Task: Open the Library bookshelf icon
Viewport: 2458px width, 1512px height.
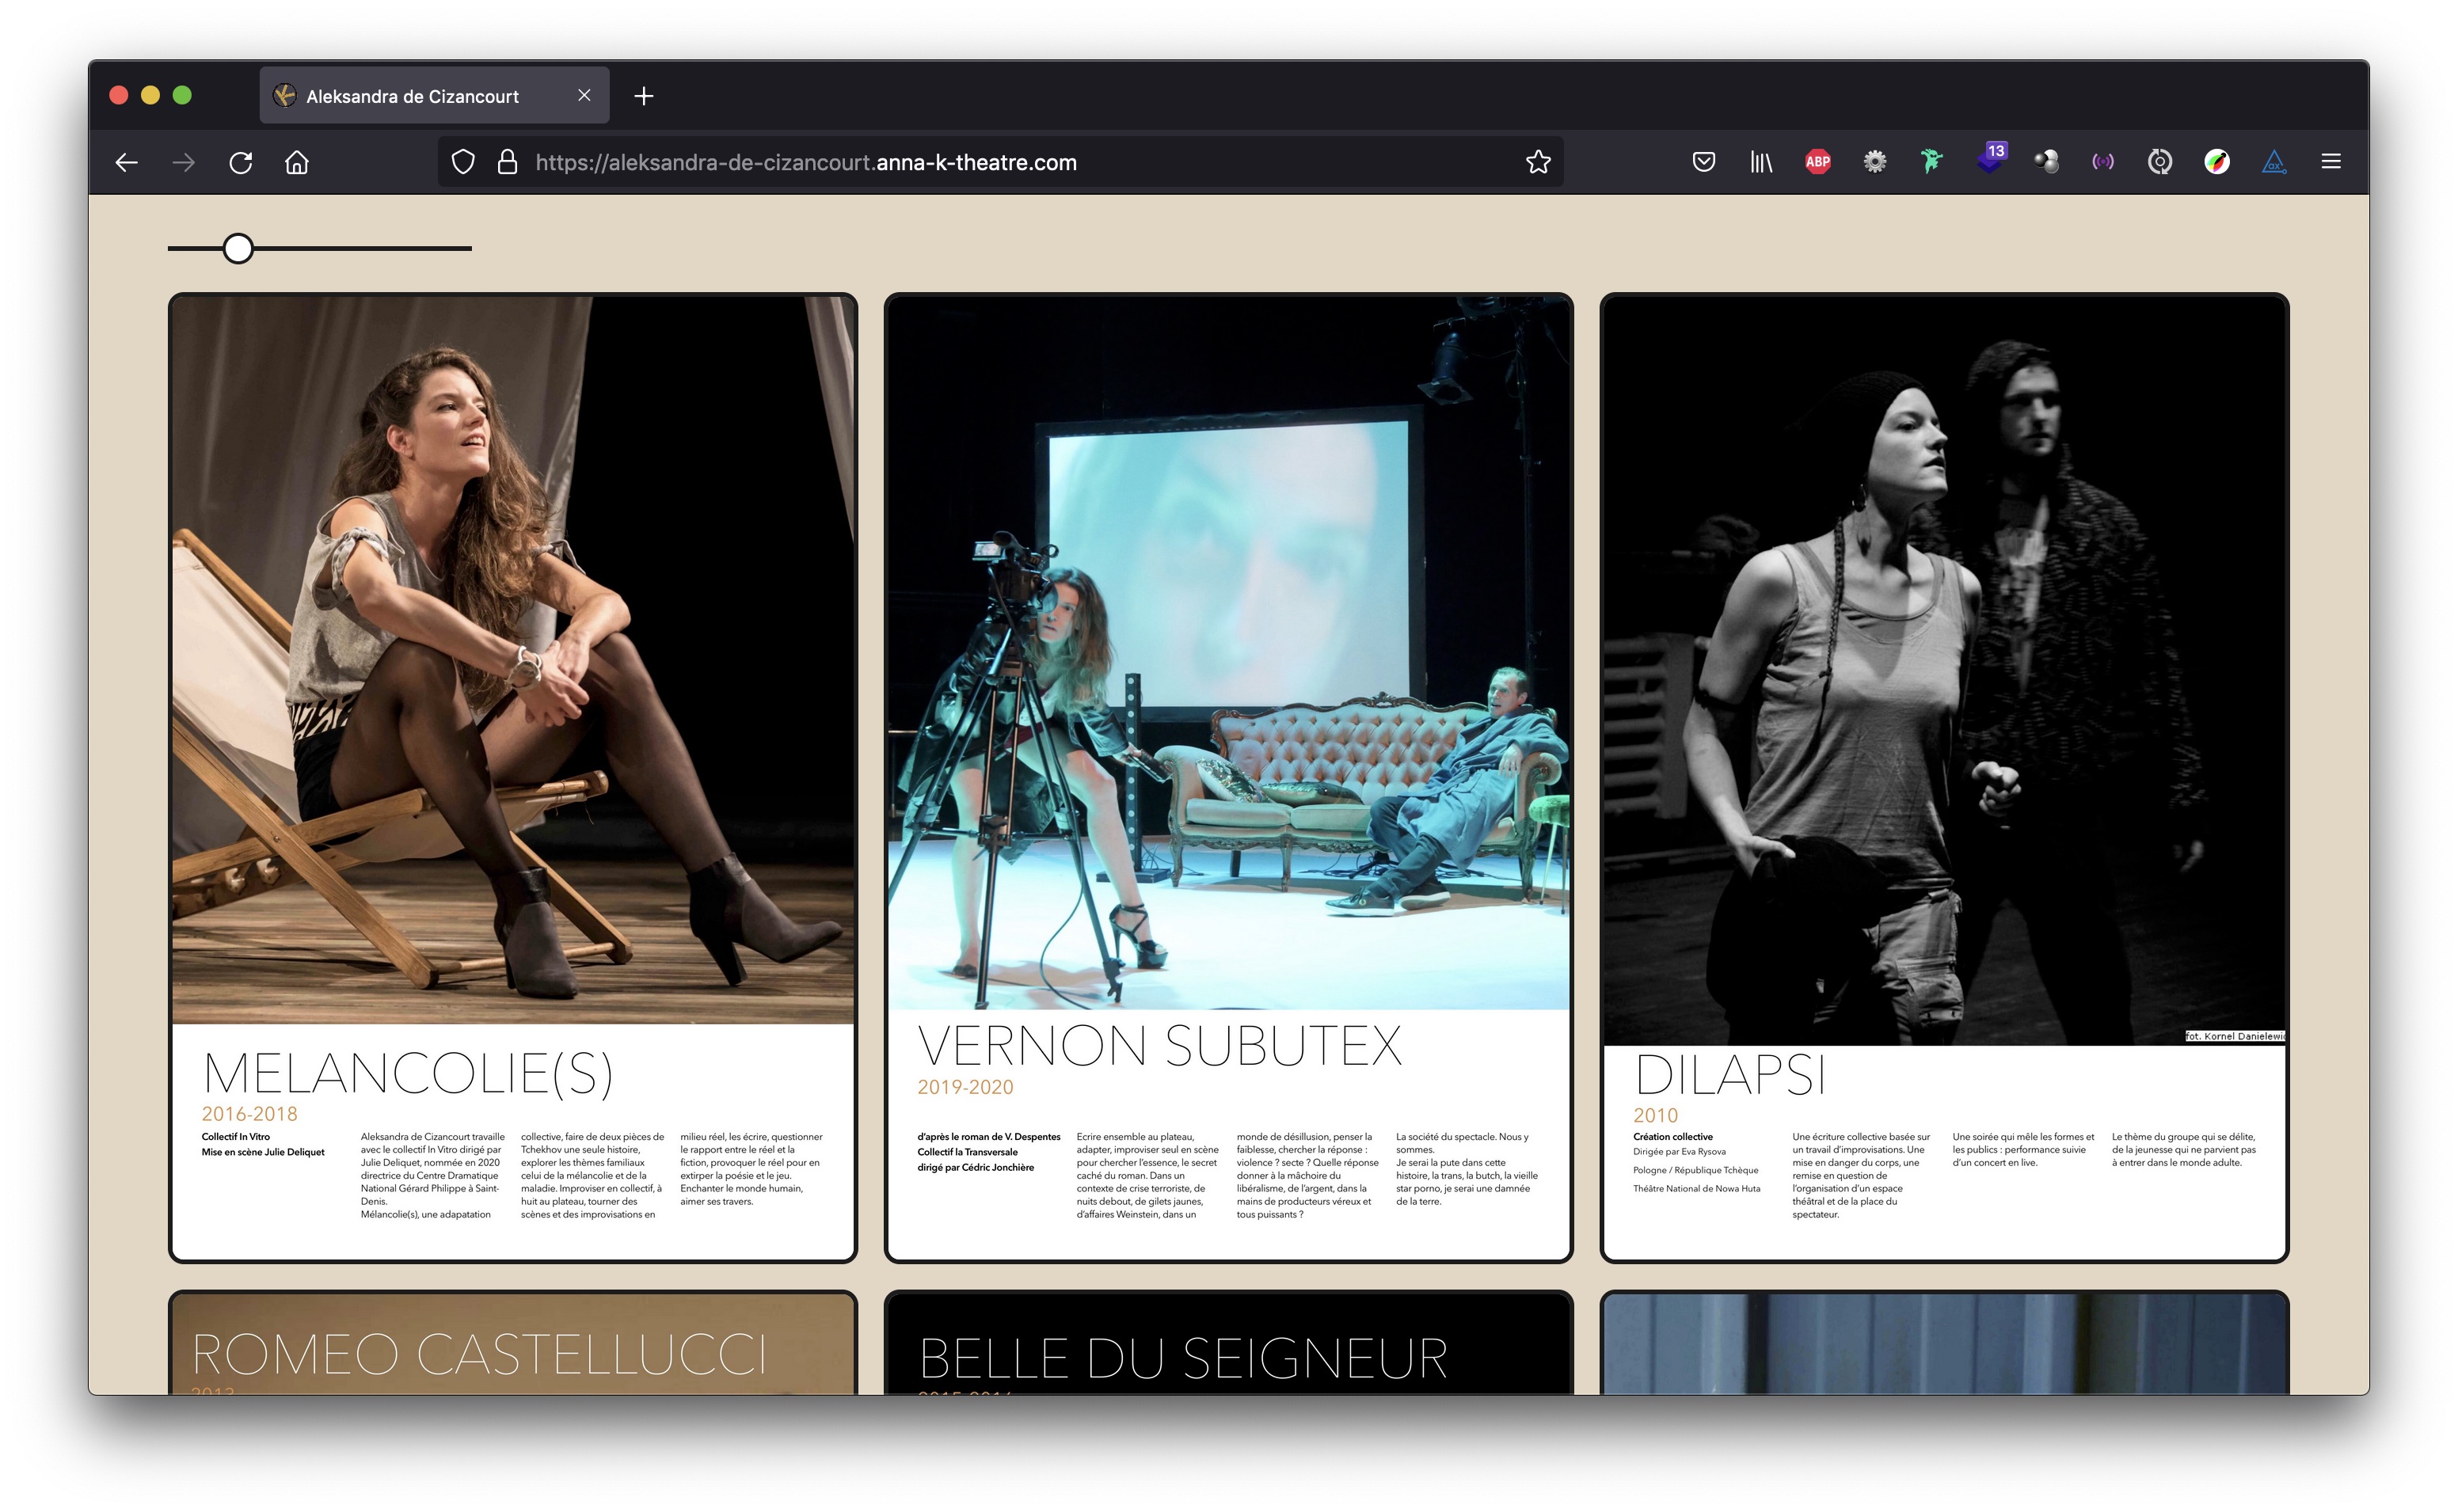Action: click(x=1760, y=162)
